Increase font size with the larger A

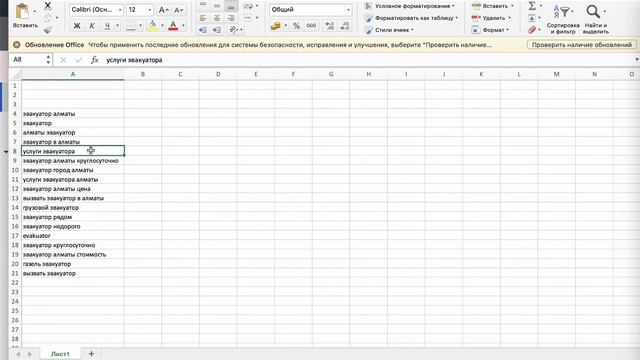point(163,10)
